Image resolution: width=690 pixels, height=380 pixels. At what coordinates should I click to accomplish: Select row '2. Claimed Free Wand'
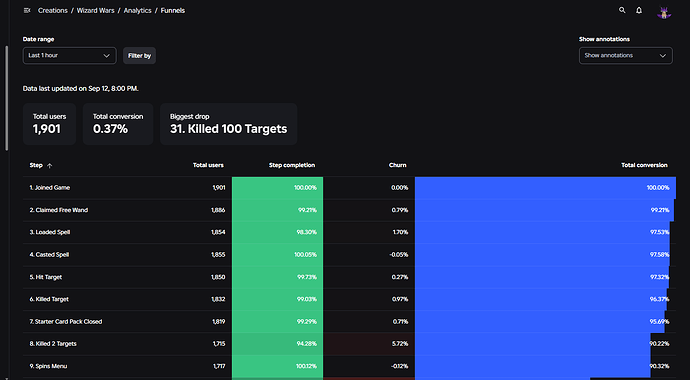(x=349, y=210)
